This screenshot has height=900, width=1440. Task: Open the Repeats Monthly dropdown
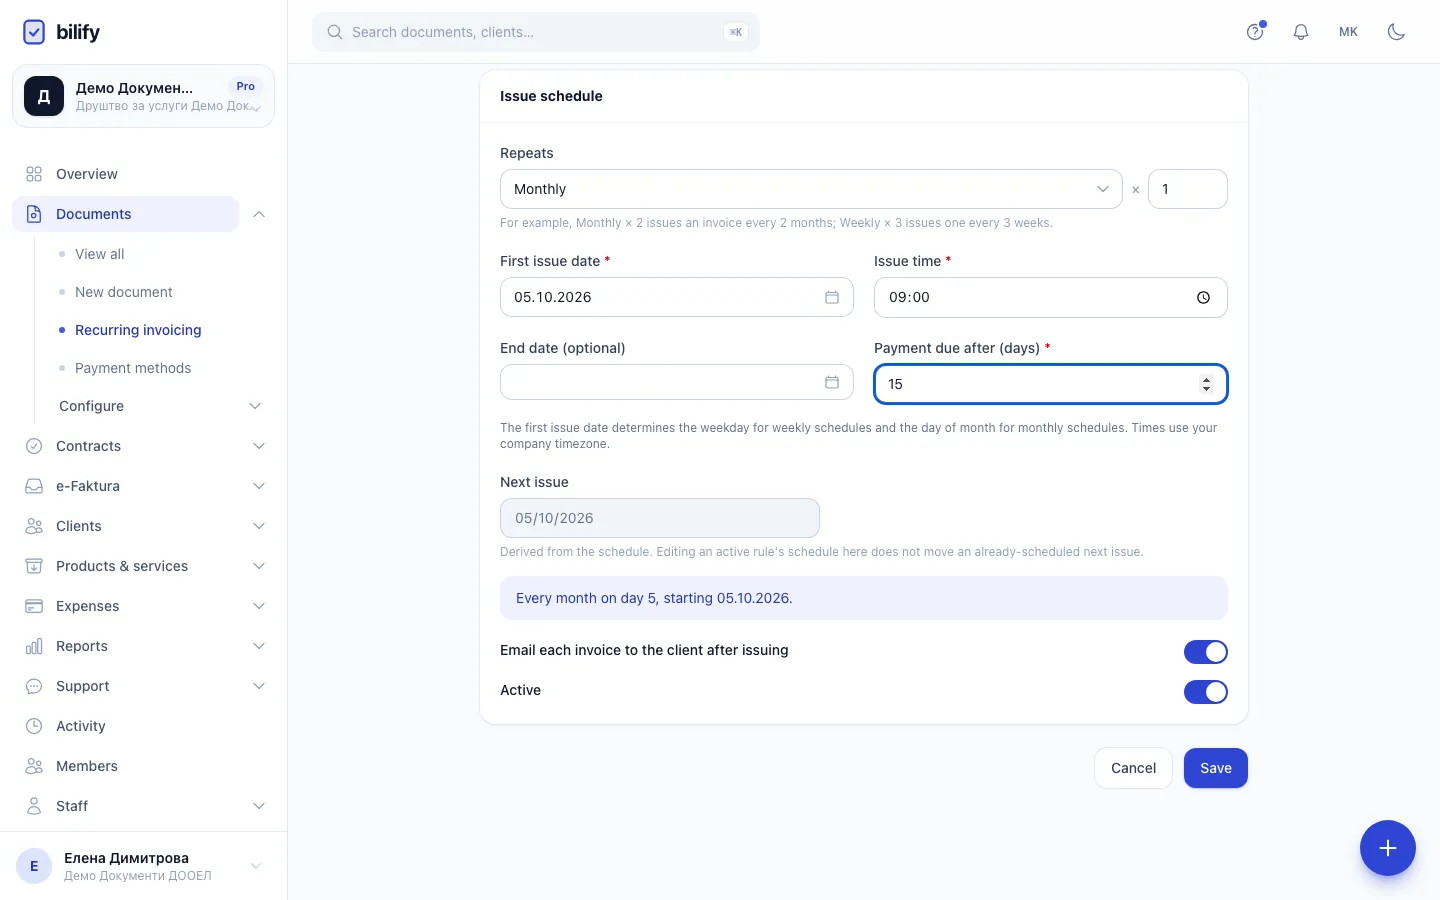pyautogui.click(x=811, y=189)
